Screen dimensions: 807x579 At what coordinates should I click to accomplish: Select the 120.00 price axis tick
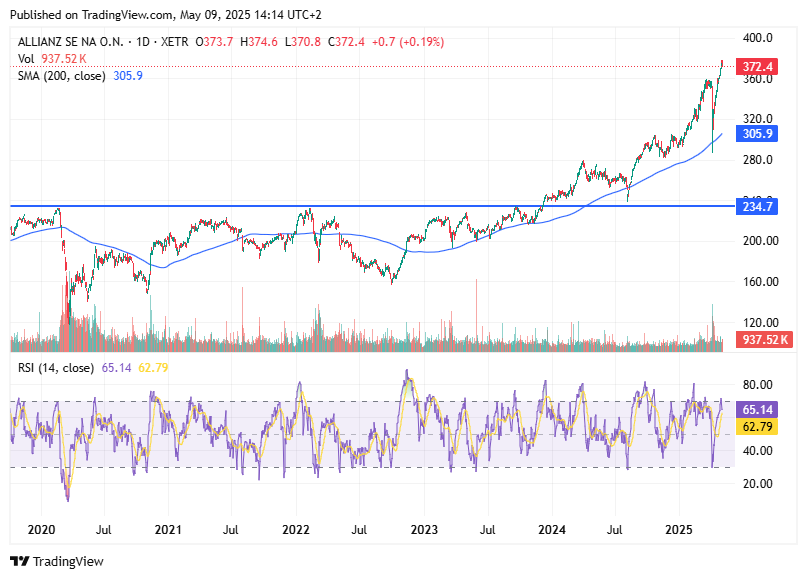click(x=760, y=323)
